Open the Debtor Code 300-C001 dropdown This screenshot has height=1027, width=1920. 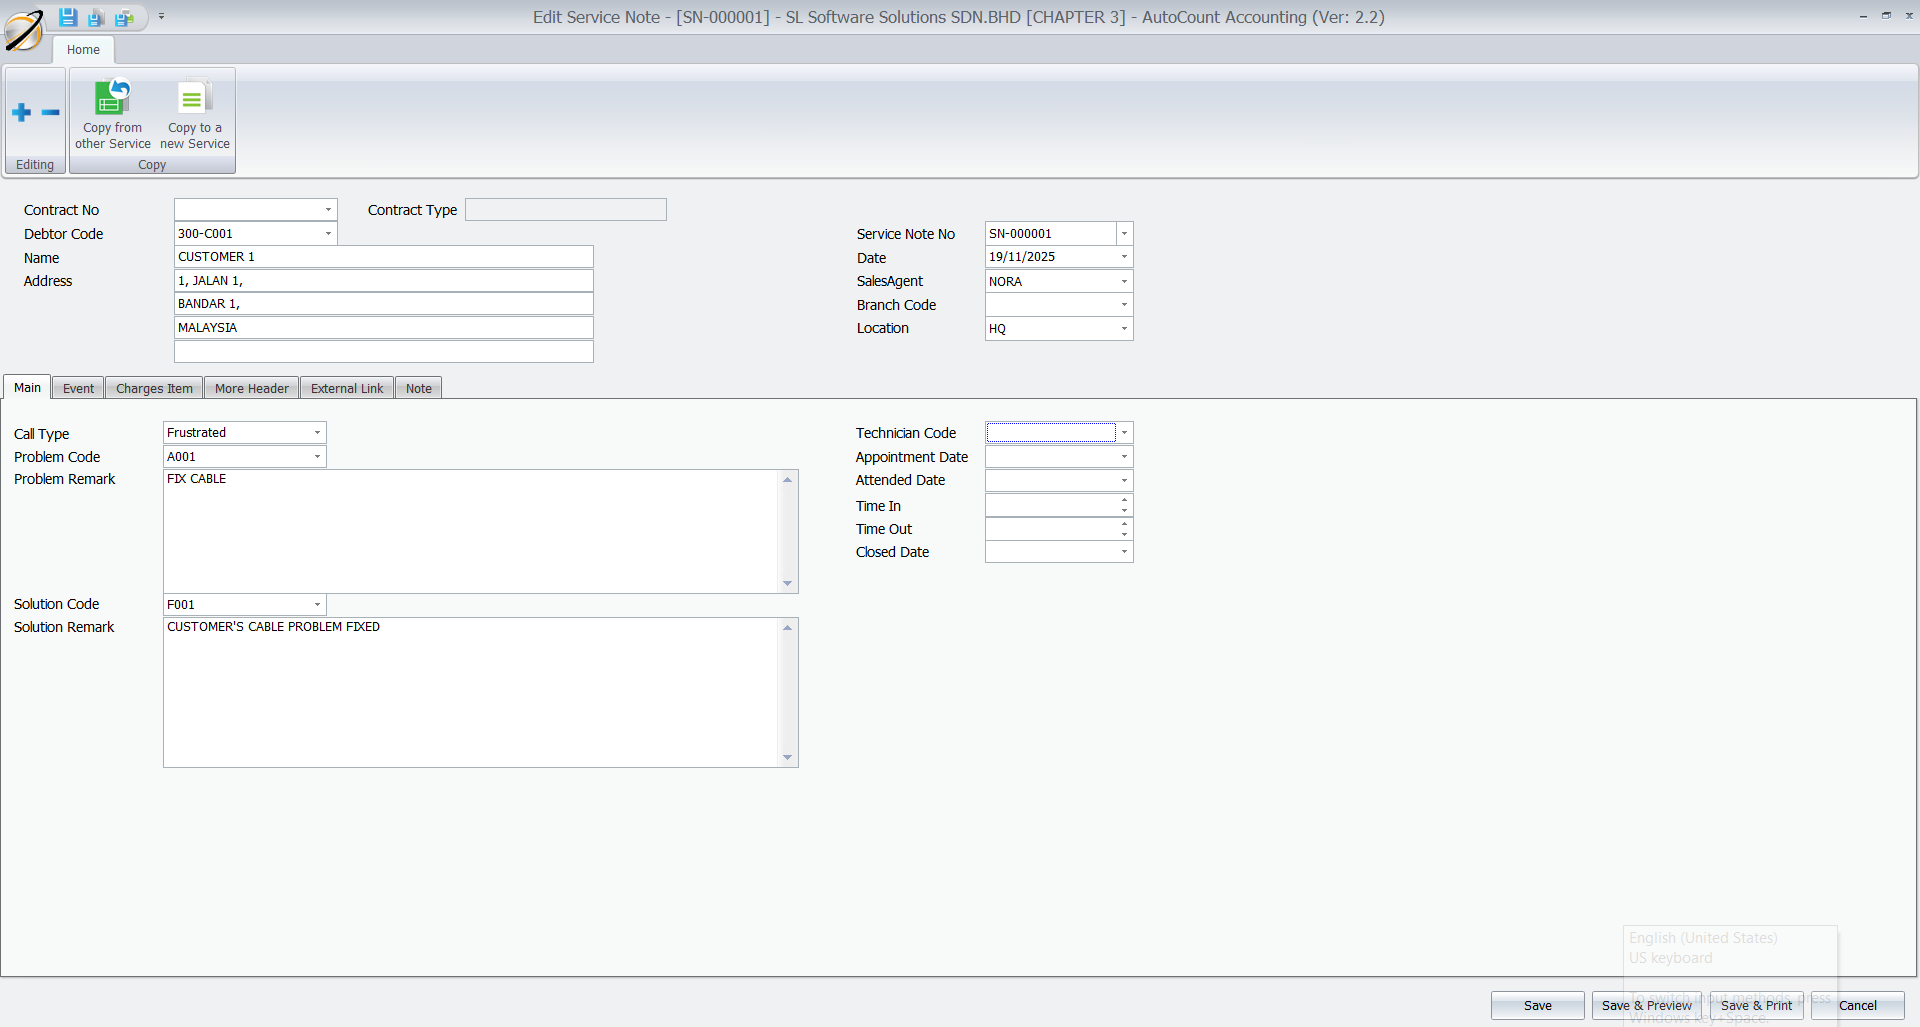pyautogui.click(x=327, y=233)
